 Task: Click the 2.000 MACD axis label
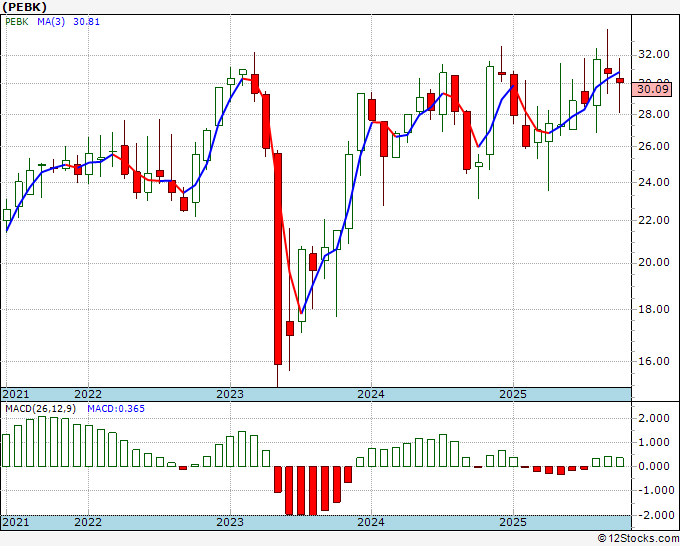pos(654,418)
